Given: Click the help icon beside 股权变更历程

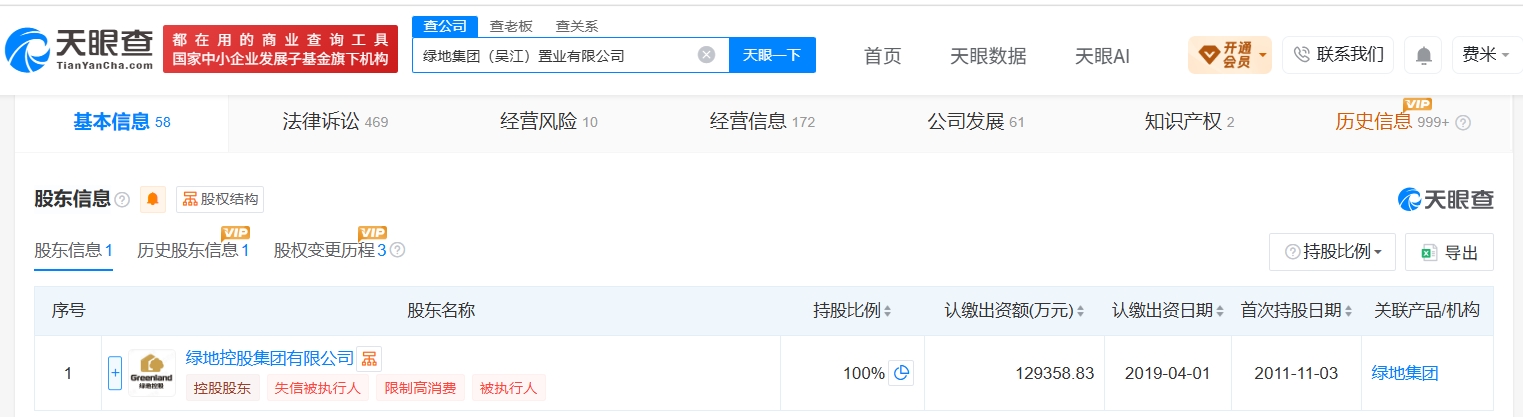Looking at the screenshot, I should tap(397, 250).
